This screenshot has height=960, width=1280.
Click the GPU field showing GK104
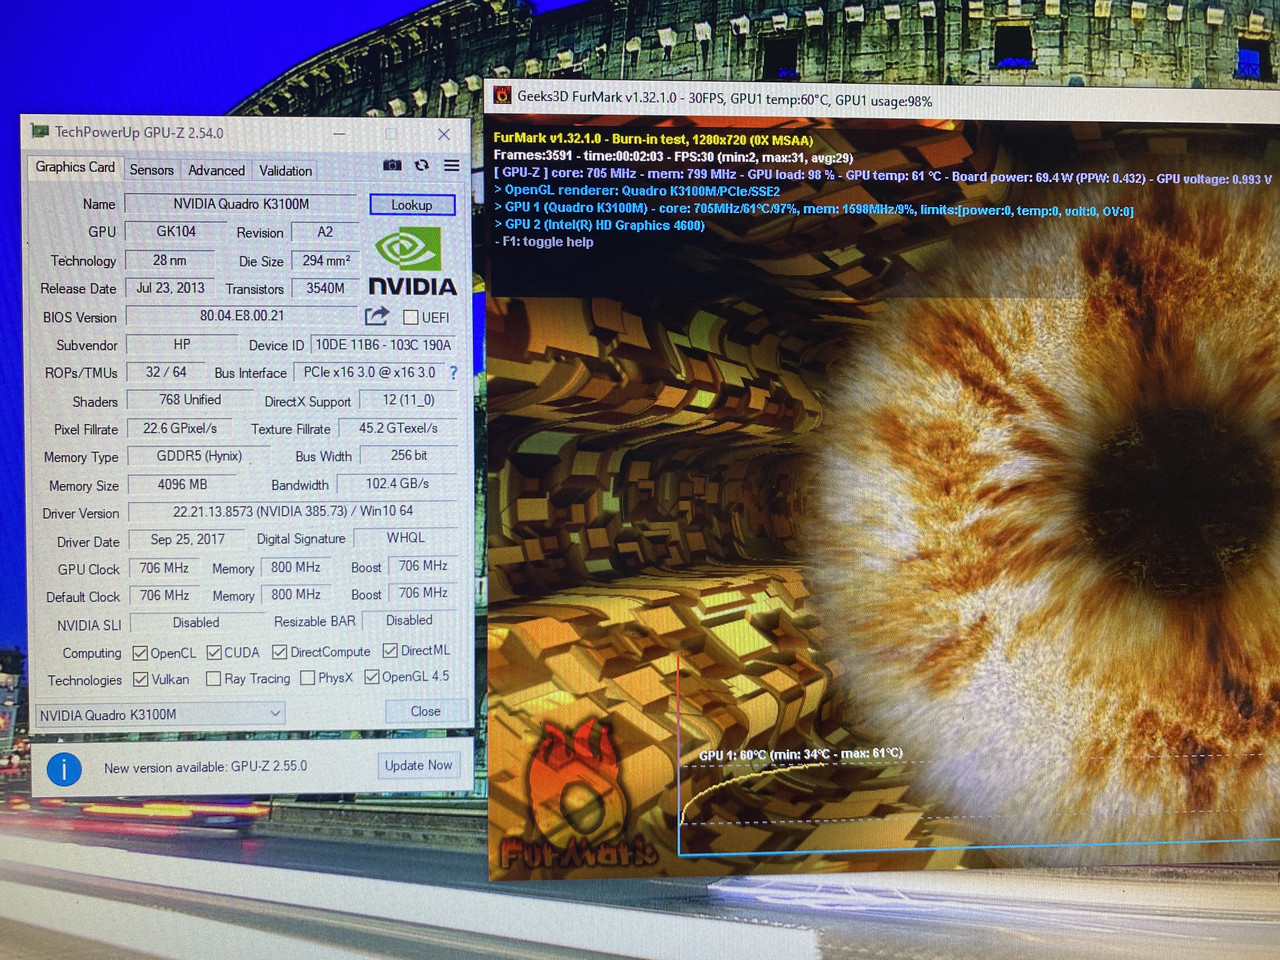pos(176,232)
